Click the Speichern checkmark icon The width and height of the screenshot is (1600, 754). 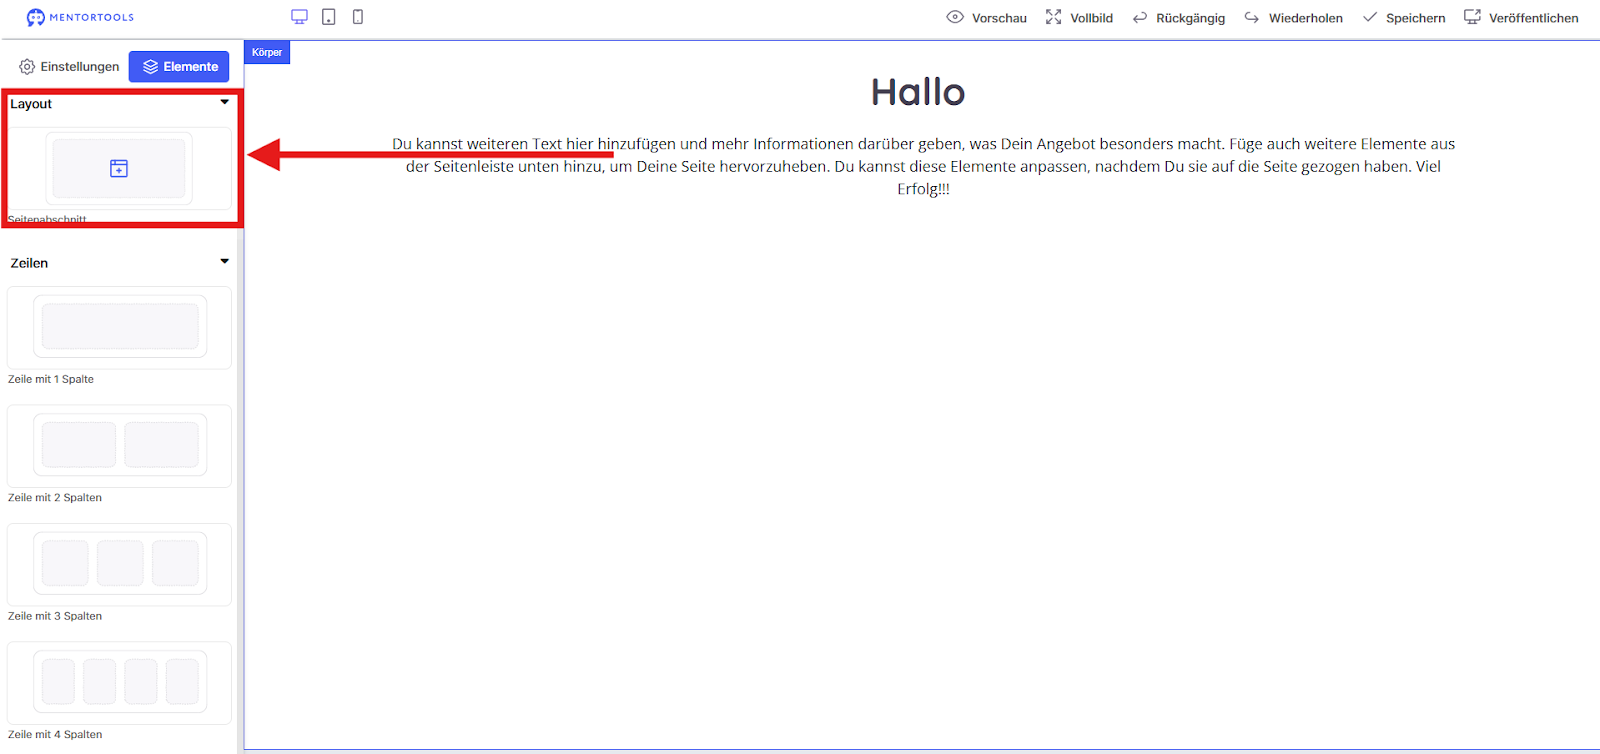point(1370,17)
